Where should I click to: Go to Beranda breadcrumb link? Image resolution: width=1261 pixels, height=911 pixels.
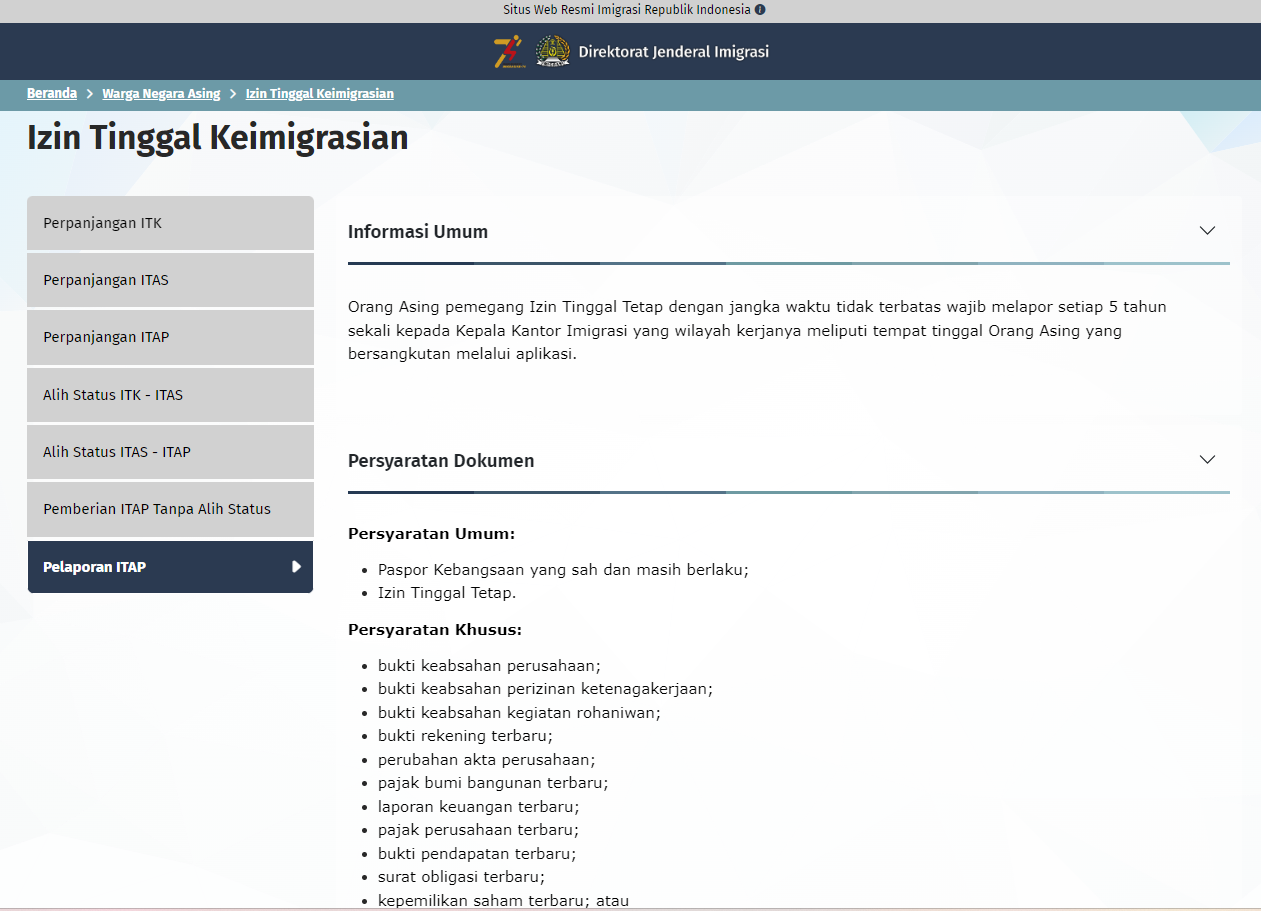click(x=52, y=94)
